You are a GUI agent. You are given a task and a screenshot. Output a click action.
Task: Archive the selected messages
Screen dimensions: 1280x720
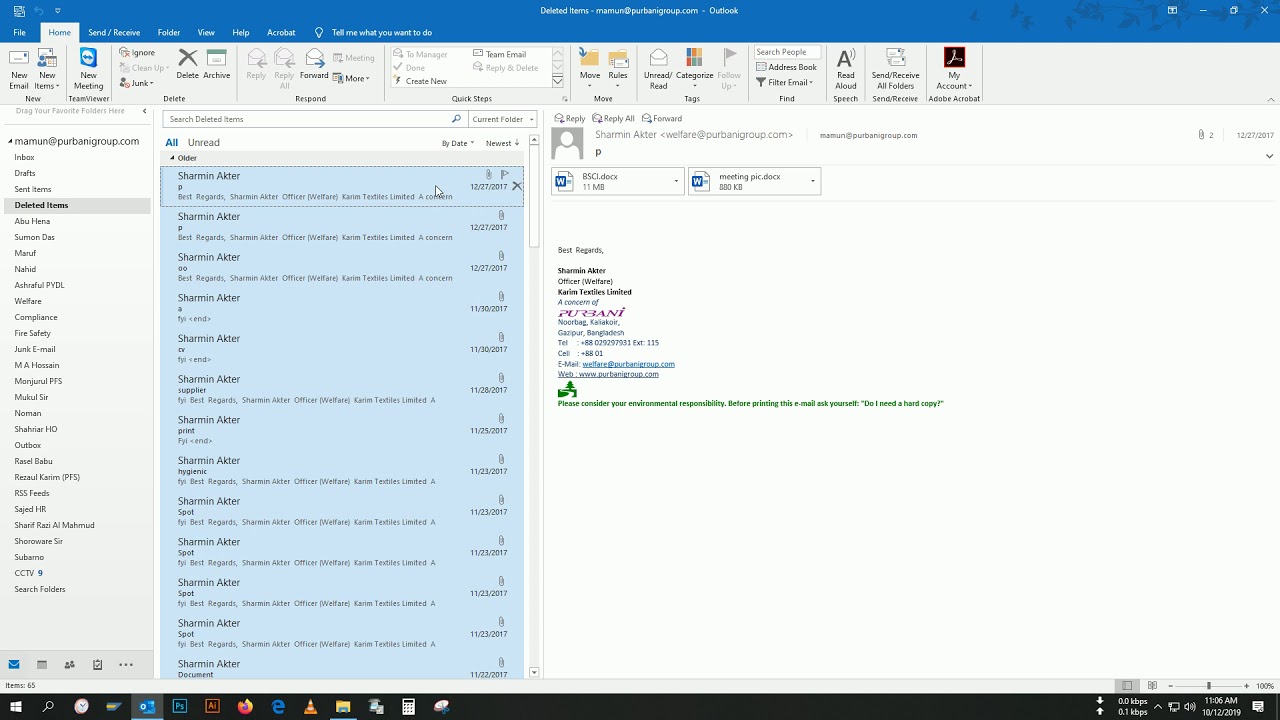pyautogui.click(x=216, y=65)
